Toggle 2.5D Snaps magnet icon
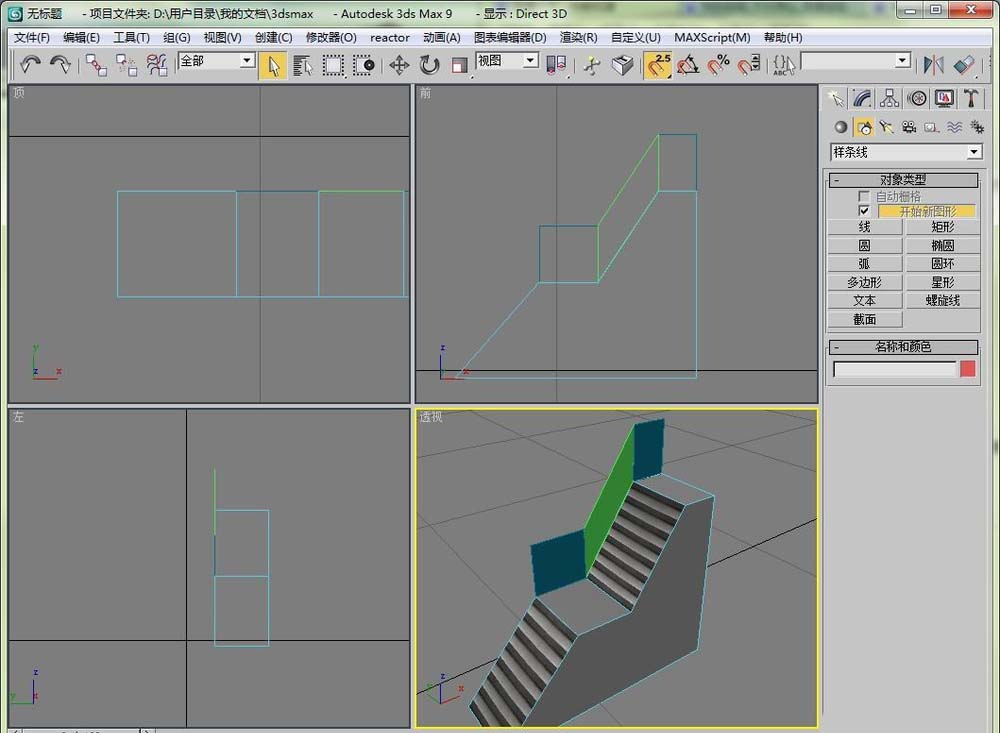1000x733 pixels. coord(658,65)
